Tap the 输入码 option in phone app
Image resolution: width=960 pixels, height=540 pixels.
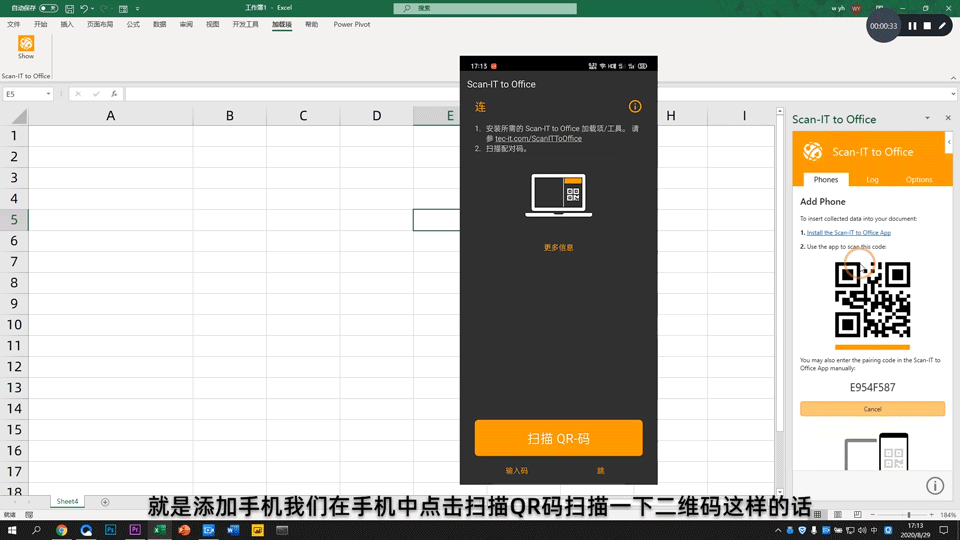[x=516, y=470]
